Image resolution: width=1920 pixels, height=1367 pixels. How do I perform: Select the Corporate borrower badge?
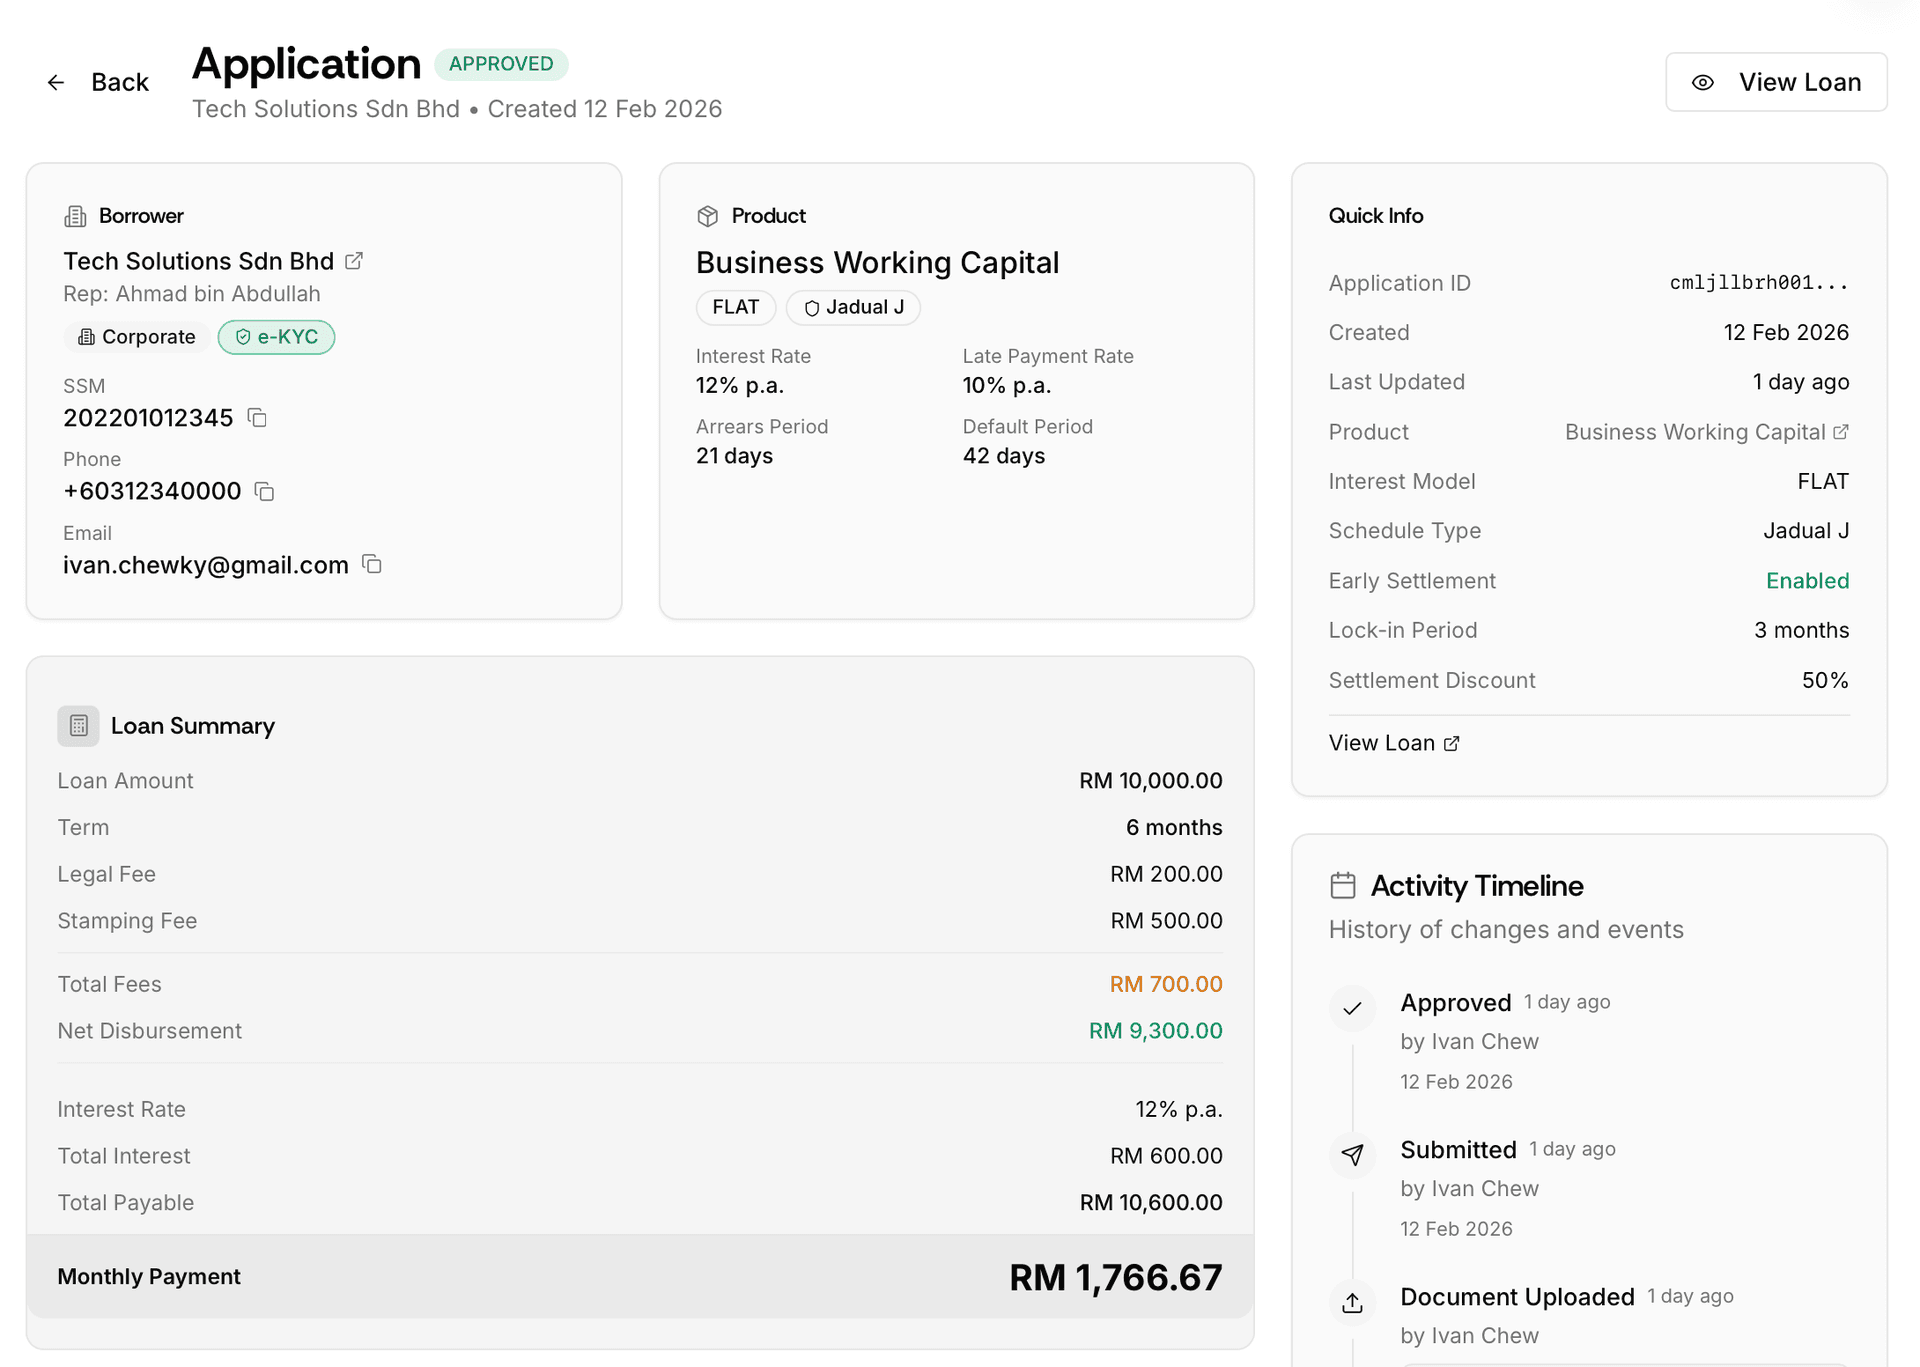(135, 337)
